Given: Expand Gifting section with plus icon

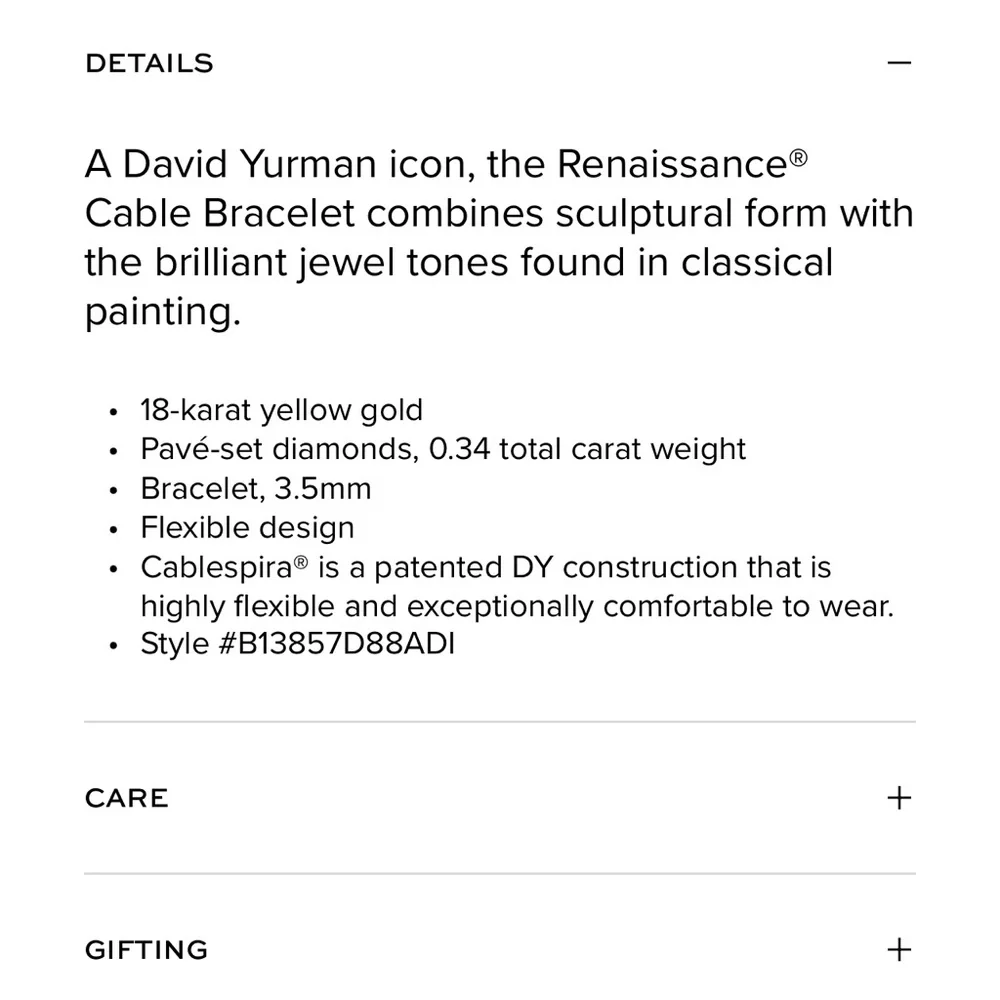Looking at the screenshot, I should click(899, 949).
